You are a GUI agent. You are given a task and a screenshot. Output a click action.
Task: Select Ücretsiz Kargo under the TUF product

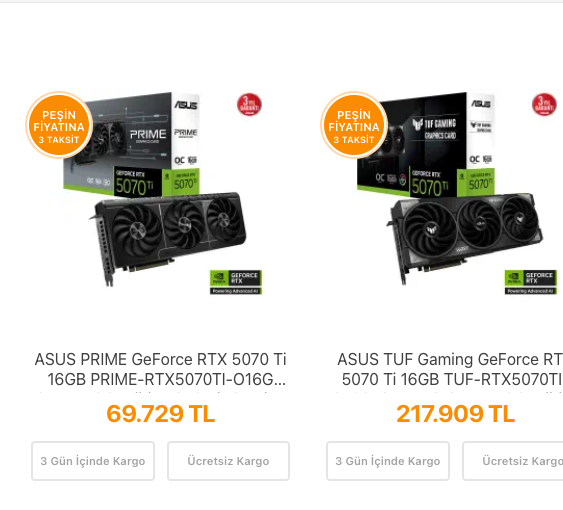(513, 461)
